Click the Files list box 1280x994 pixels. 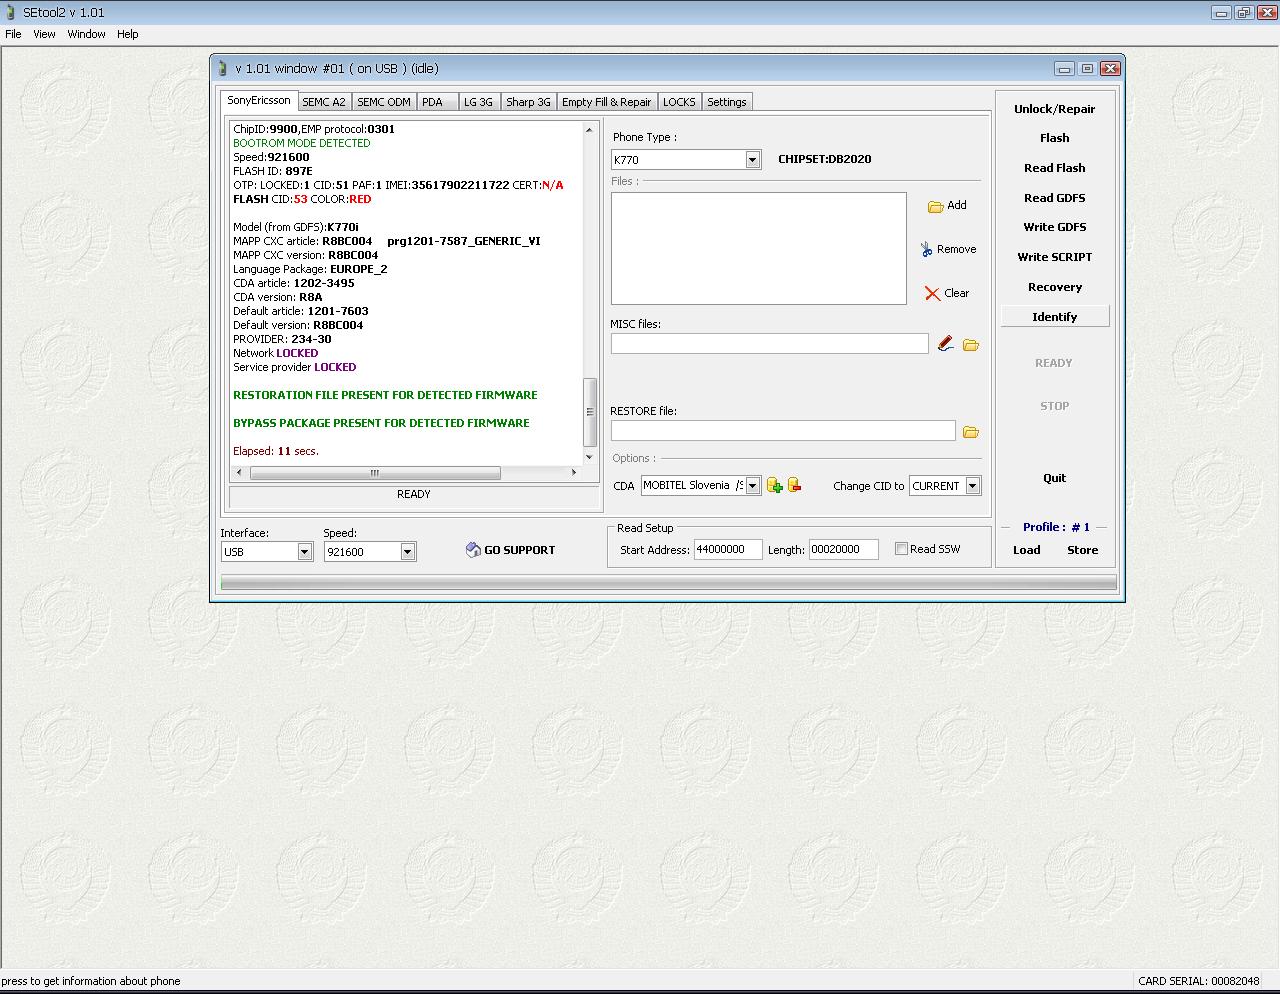click(x=759, y=249)
